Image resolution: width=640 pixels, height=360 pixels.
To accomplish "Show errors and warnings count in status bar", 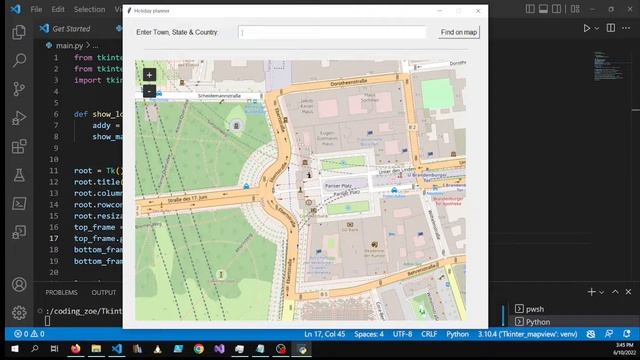I will [29, 334].
